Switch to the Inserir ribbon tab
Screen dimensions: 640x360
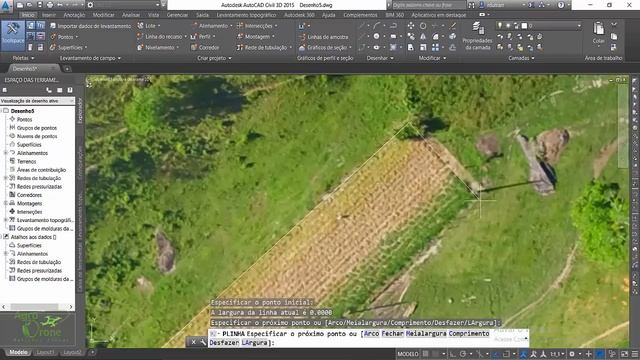click(49, 15)
